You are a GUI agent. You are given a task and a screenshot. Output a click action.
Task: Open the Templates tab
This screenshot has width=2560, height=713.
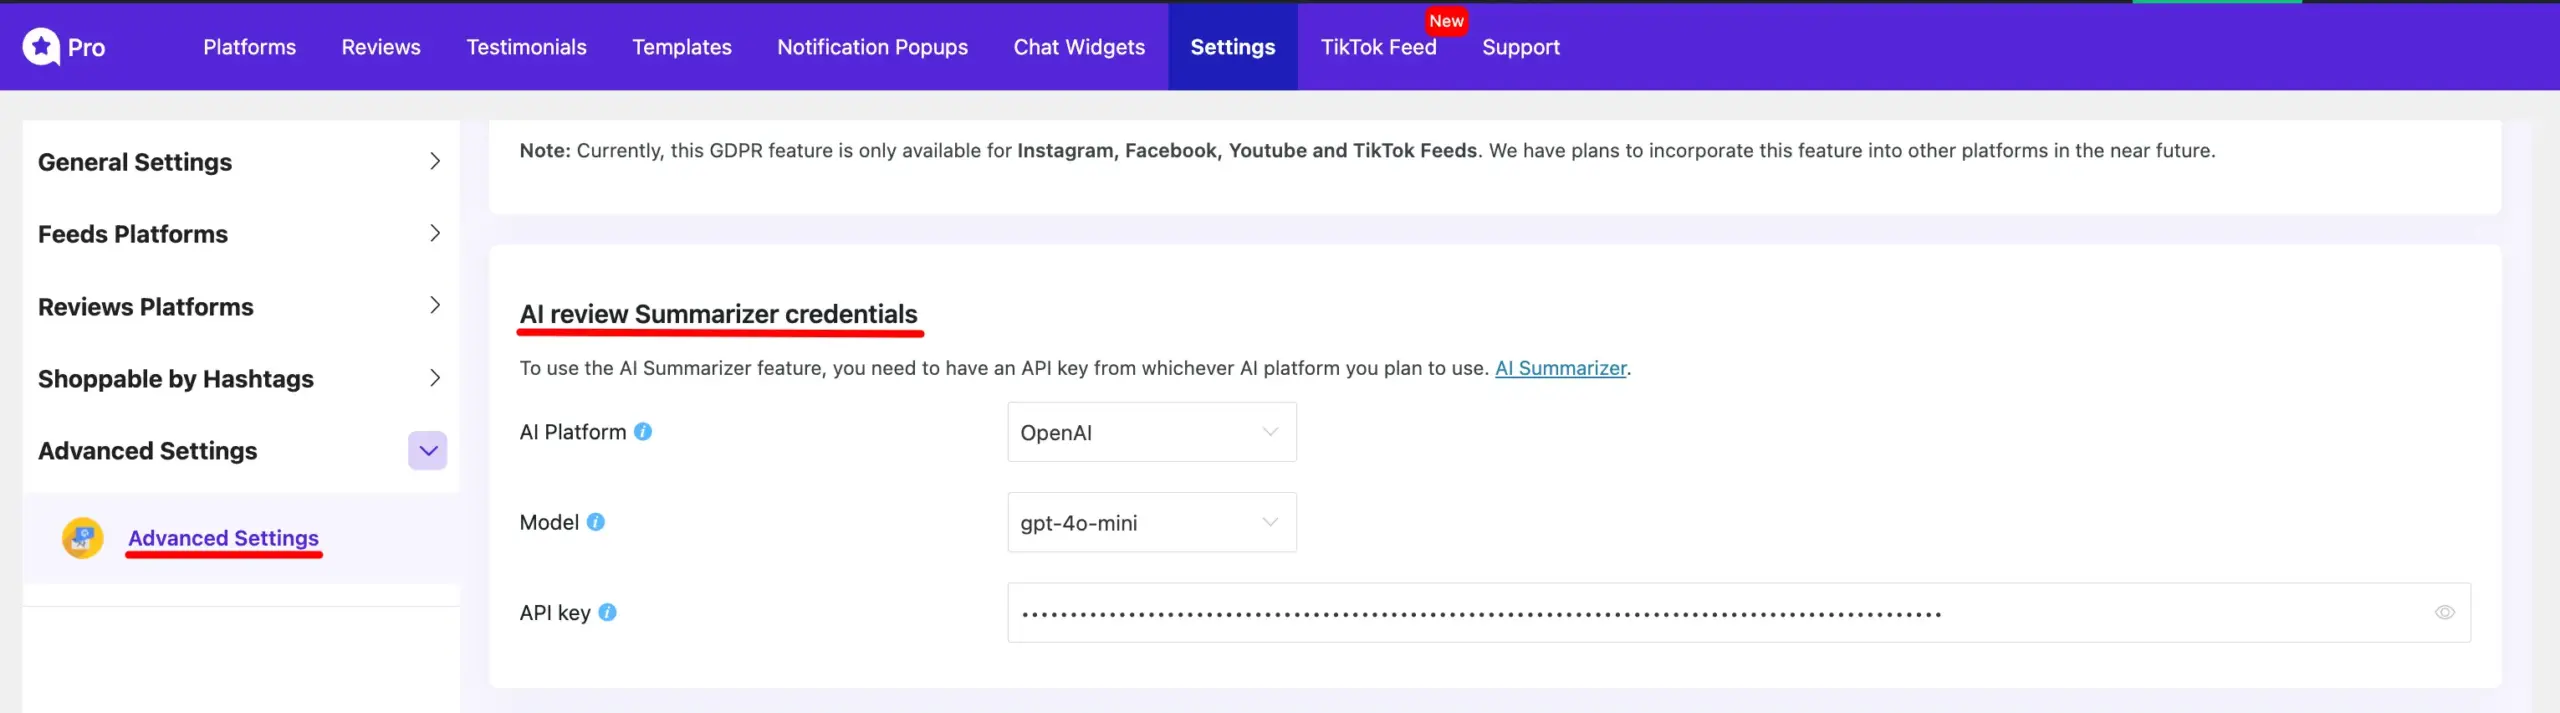(682, 47)
